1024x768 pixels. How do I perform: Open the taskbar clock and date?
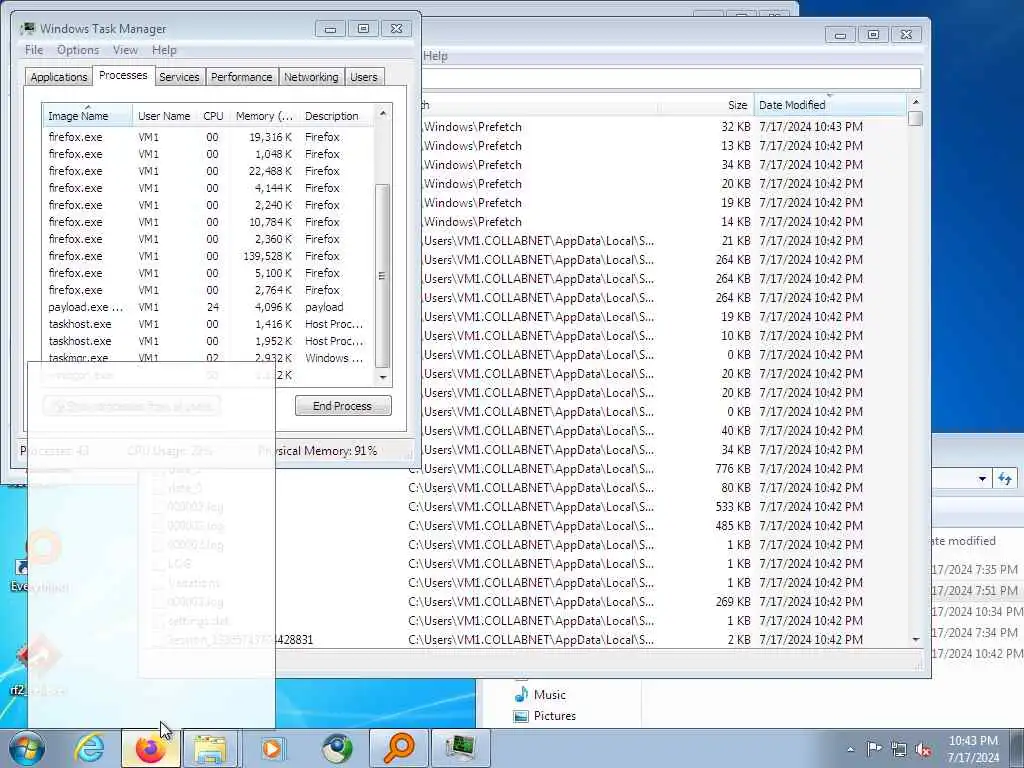973,749
